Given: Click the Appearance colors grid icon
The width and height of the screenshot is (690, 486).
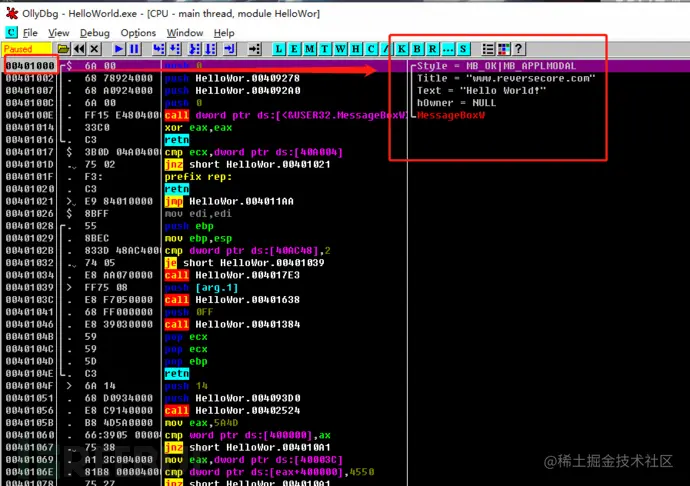Looking at the screenshot, I should 503,49.
